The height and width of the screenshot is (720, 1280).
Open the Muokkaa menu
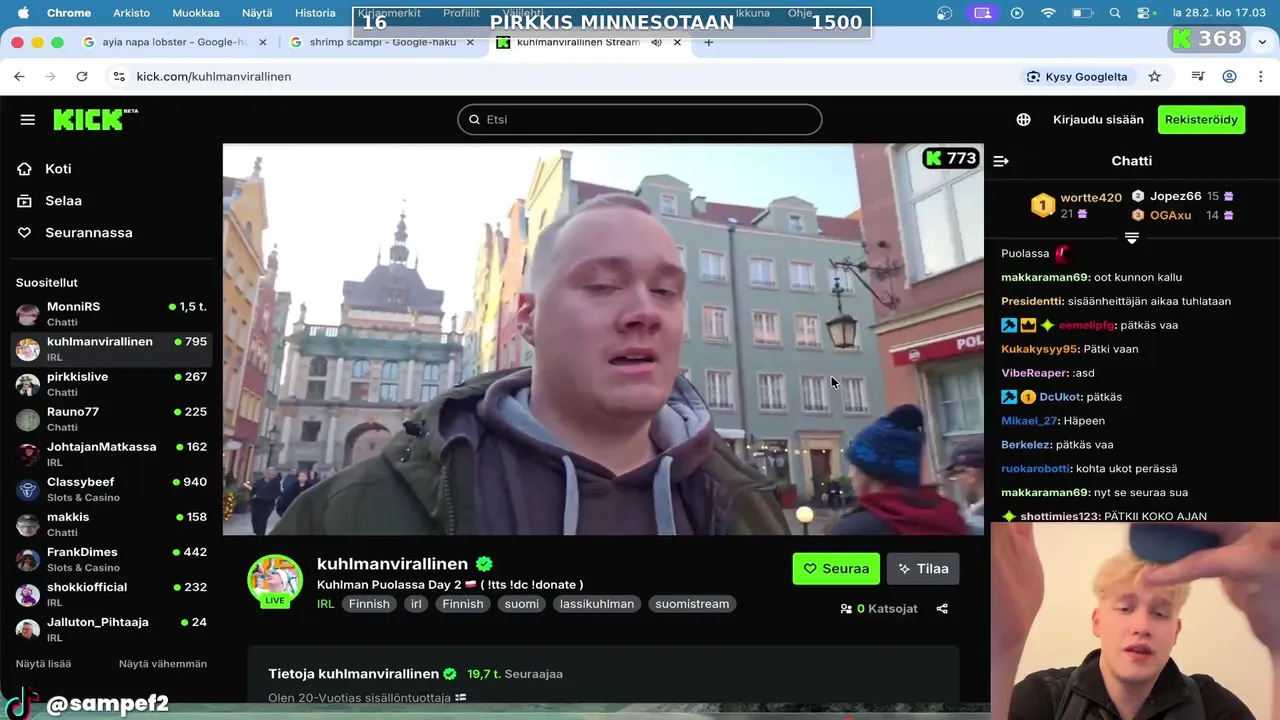[x=196, y=13]
